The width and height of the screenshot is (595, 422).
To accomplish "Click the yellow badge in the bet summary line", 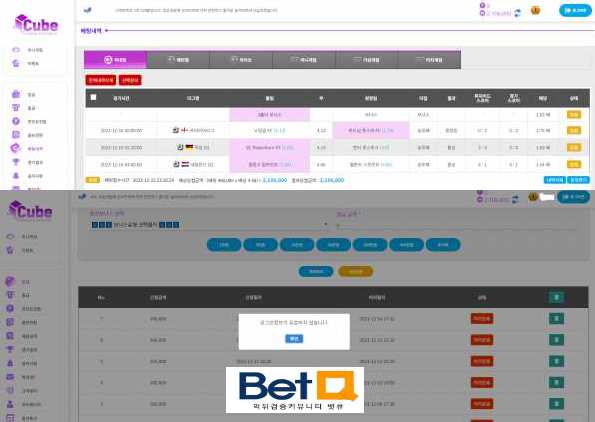I will click(93, 180).
